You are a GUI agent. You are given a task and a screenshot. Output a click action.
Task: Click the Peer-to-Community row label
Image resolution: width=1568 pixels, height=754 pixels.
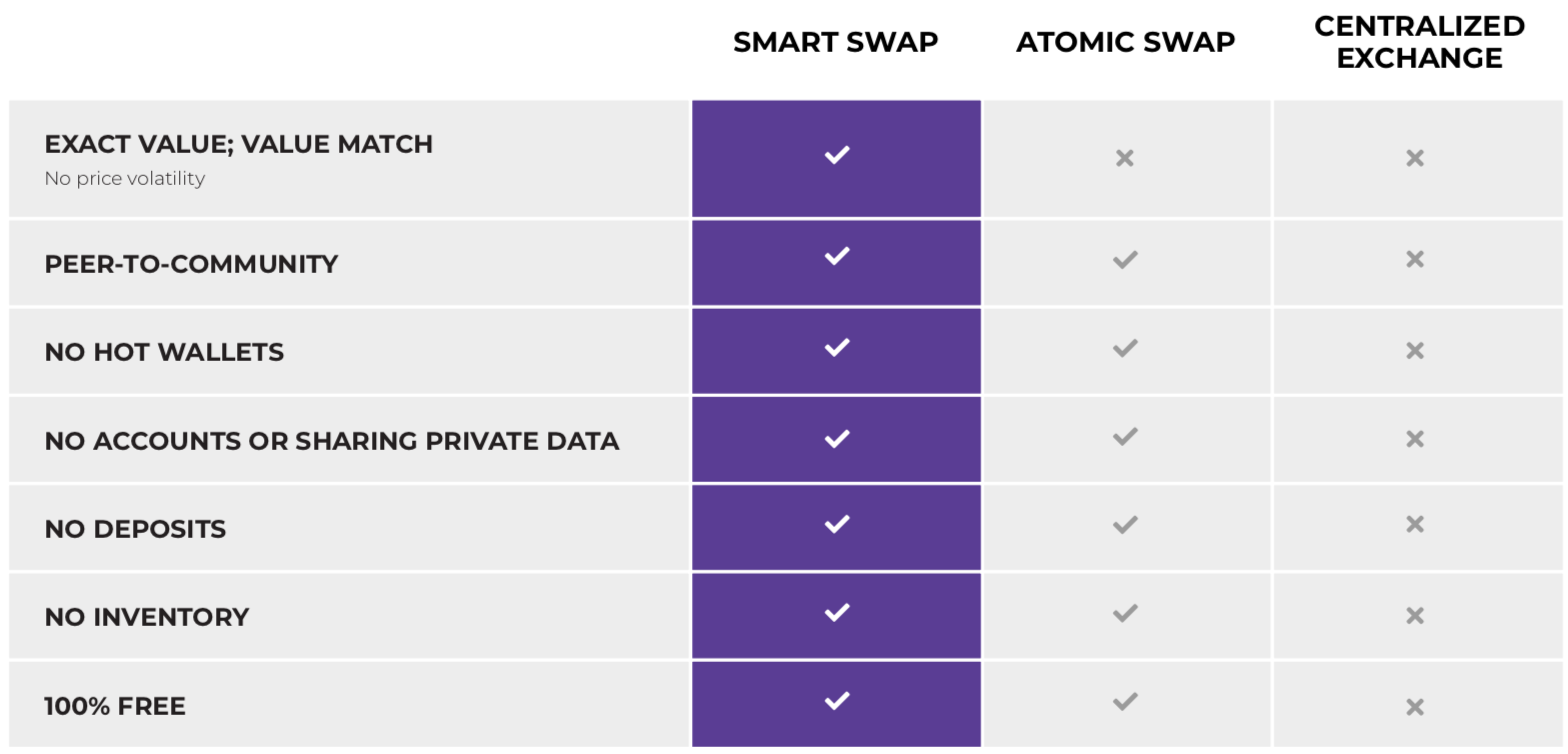point(191,264)
